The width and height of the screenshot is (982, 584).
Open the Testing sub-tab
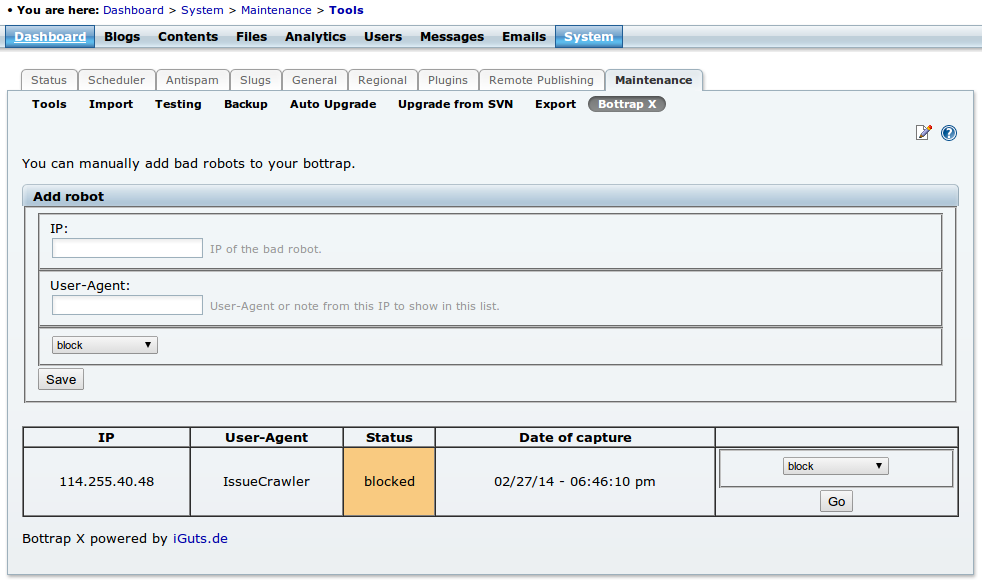[x=178, y=105]
